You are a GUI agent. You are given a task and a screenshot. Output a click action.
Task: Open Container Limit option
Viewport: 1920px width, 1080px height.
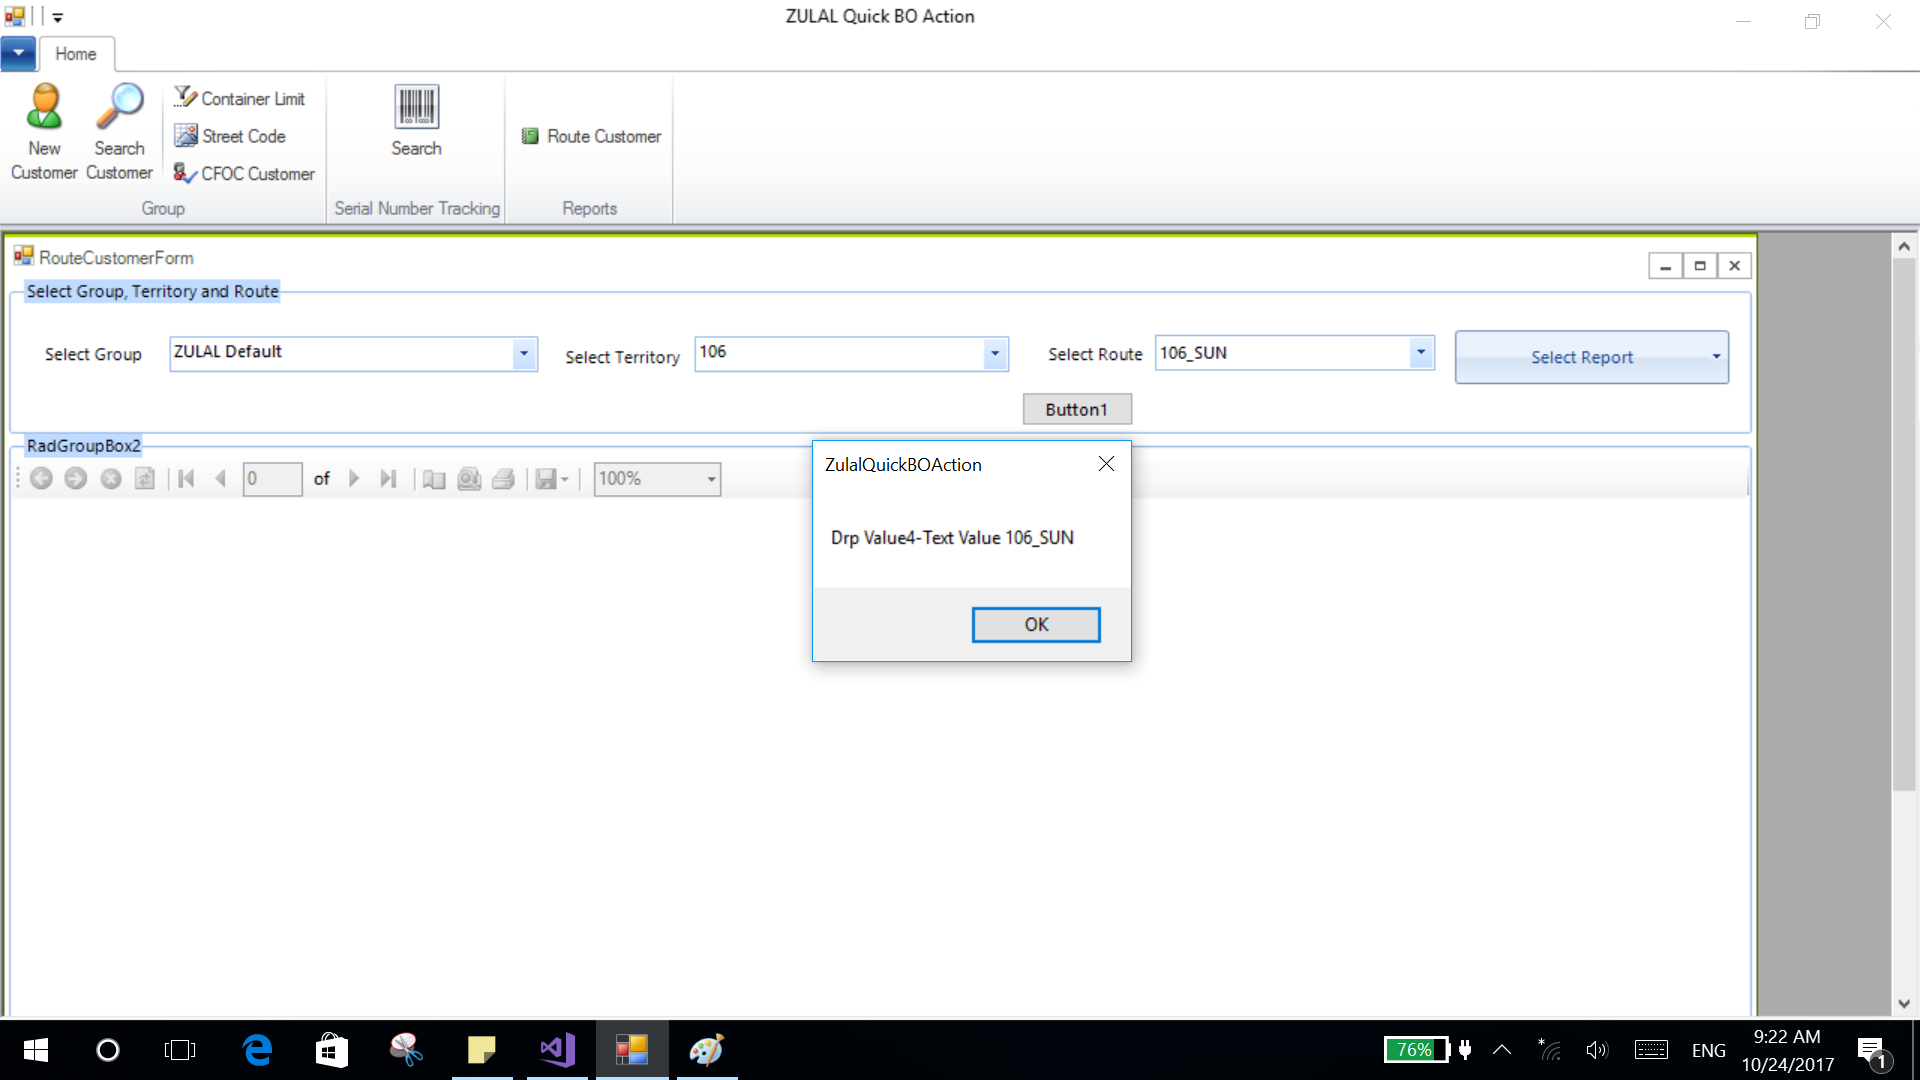point(240,98)
